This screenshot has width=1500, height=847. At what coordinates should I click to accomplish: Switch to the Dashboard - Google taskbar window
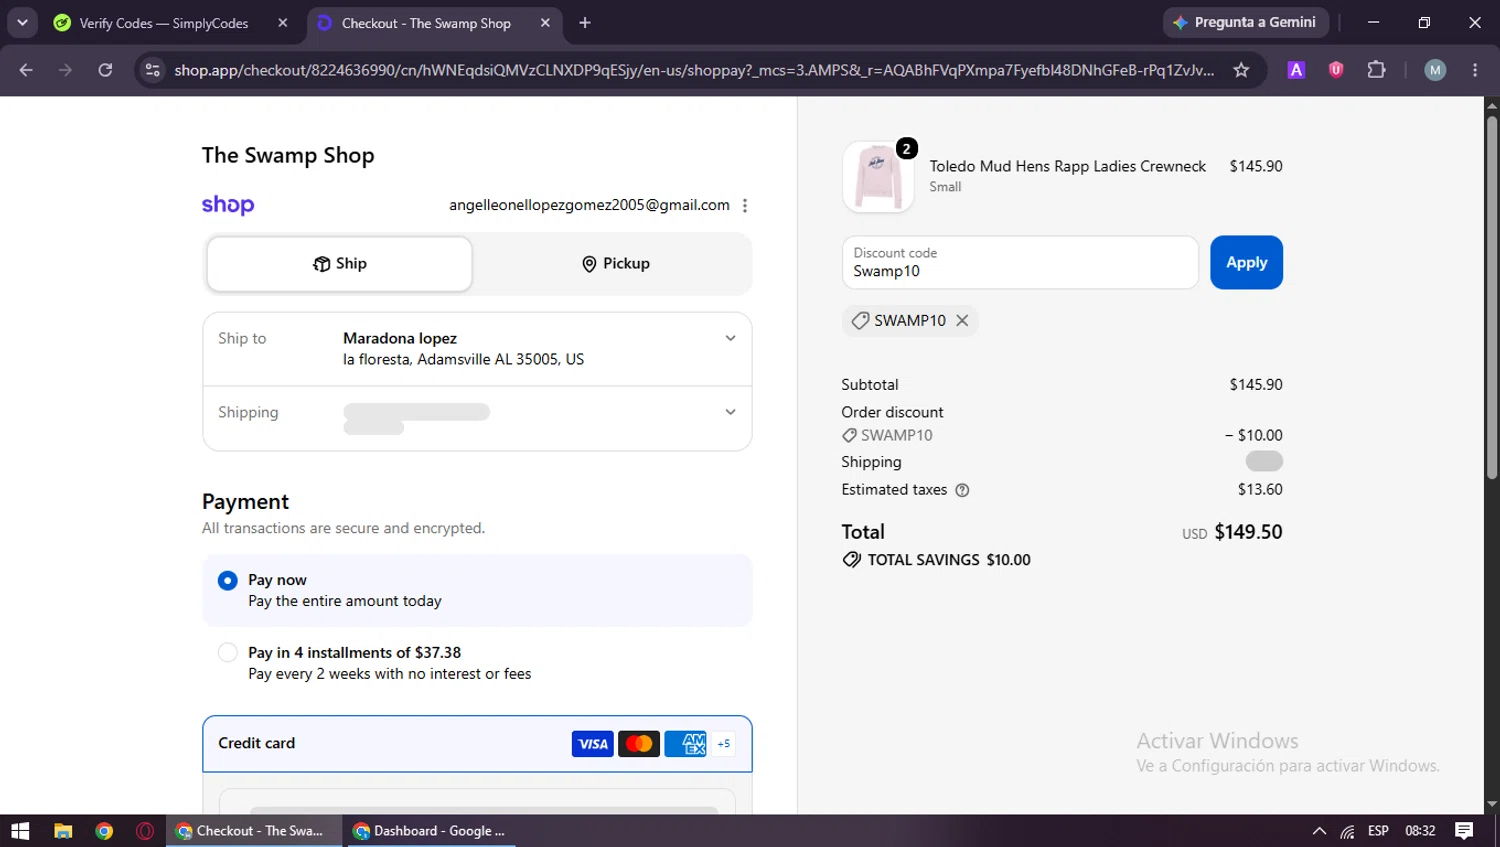click(x=431, y=831)
